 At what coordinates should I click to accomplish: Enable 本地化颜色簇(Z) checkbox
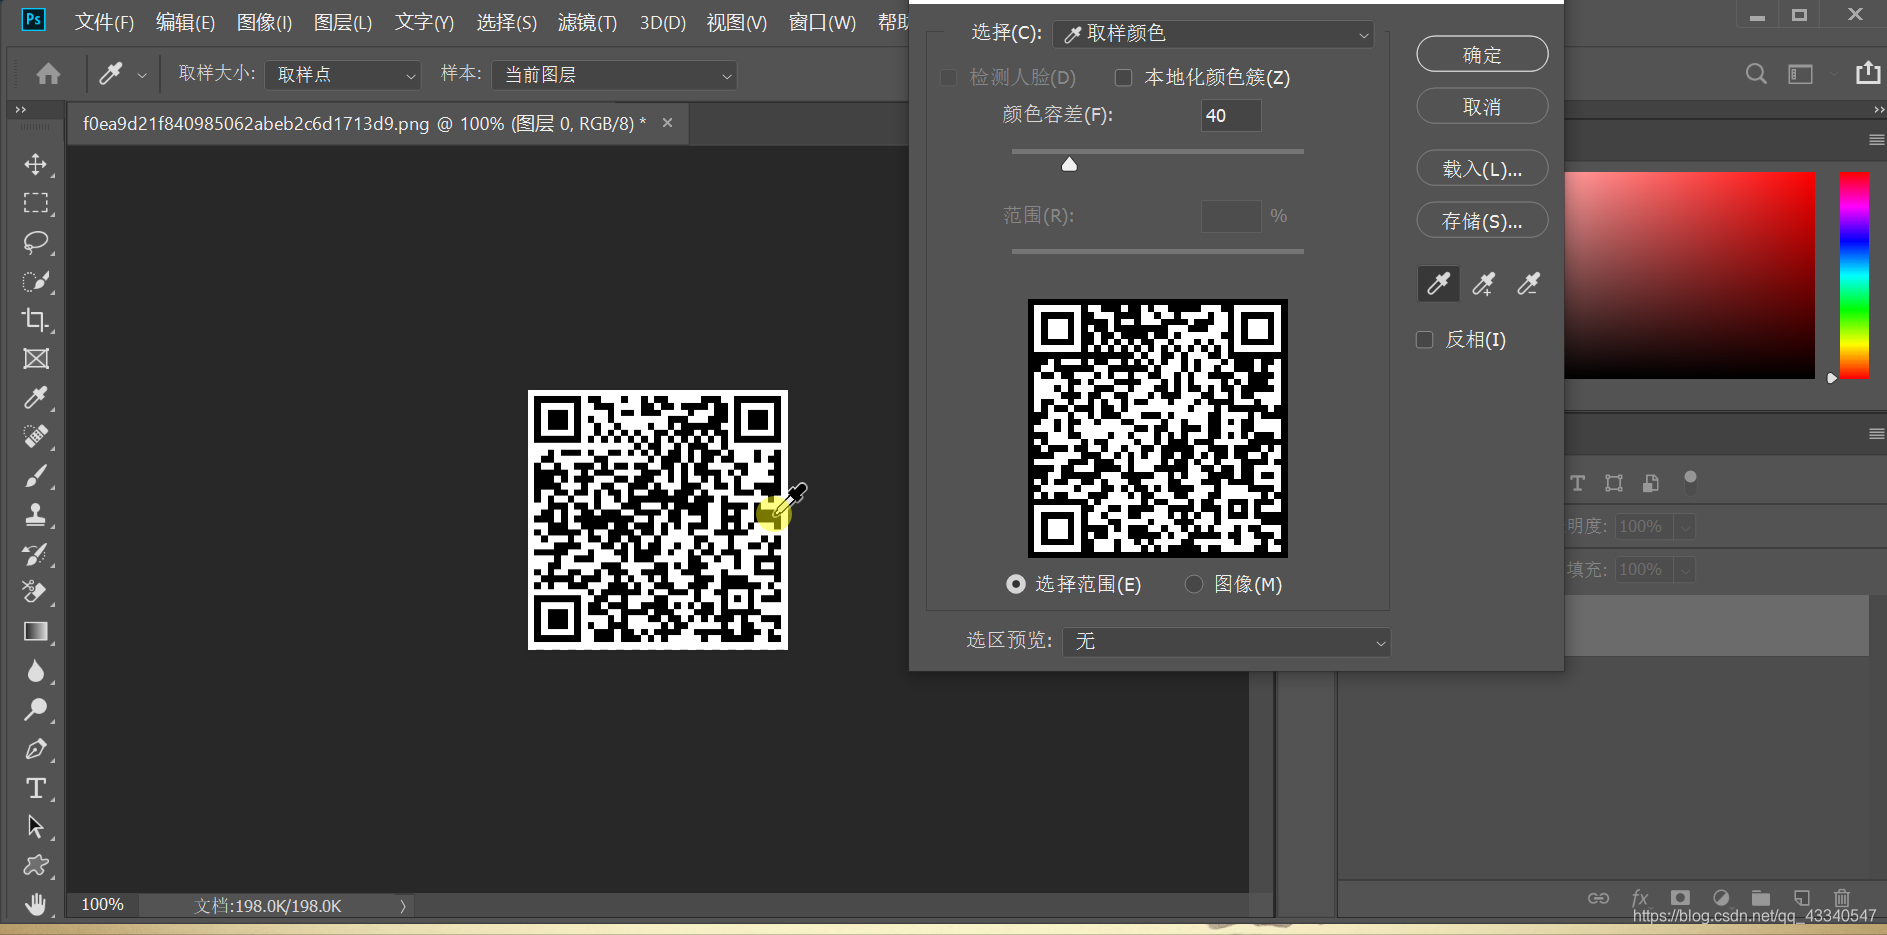click(x=1123, y=78)
